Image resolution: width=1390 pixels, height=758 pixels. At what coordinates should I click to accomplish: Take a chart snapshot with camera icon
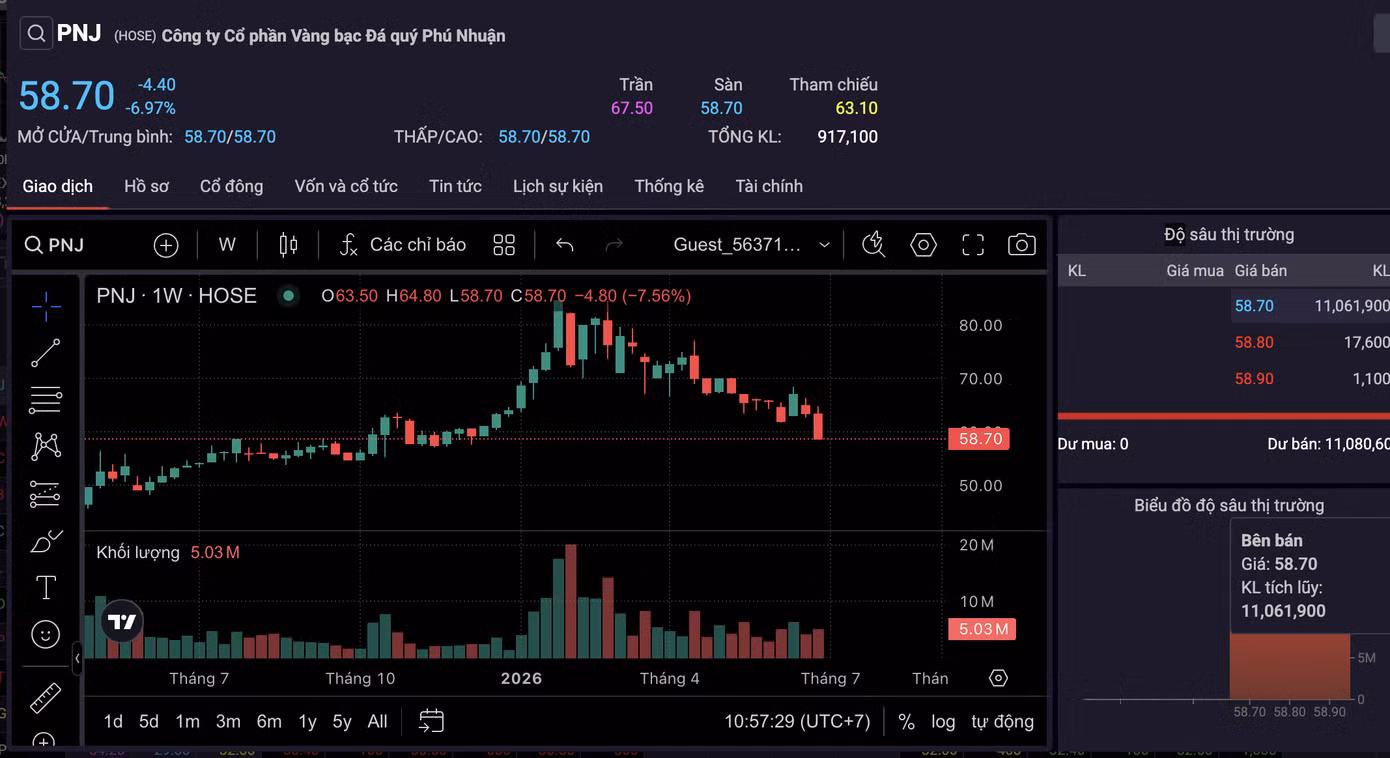[1021, 245]
